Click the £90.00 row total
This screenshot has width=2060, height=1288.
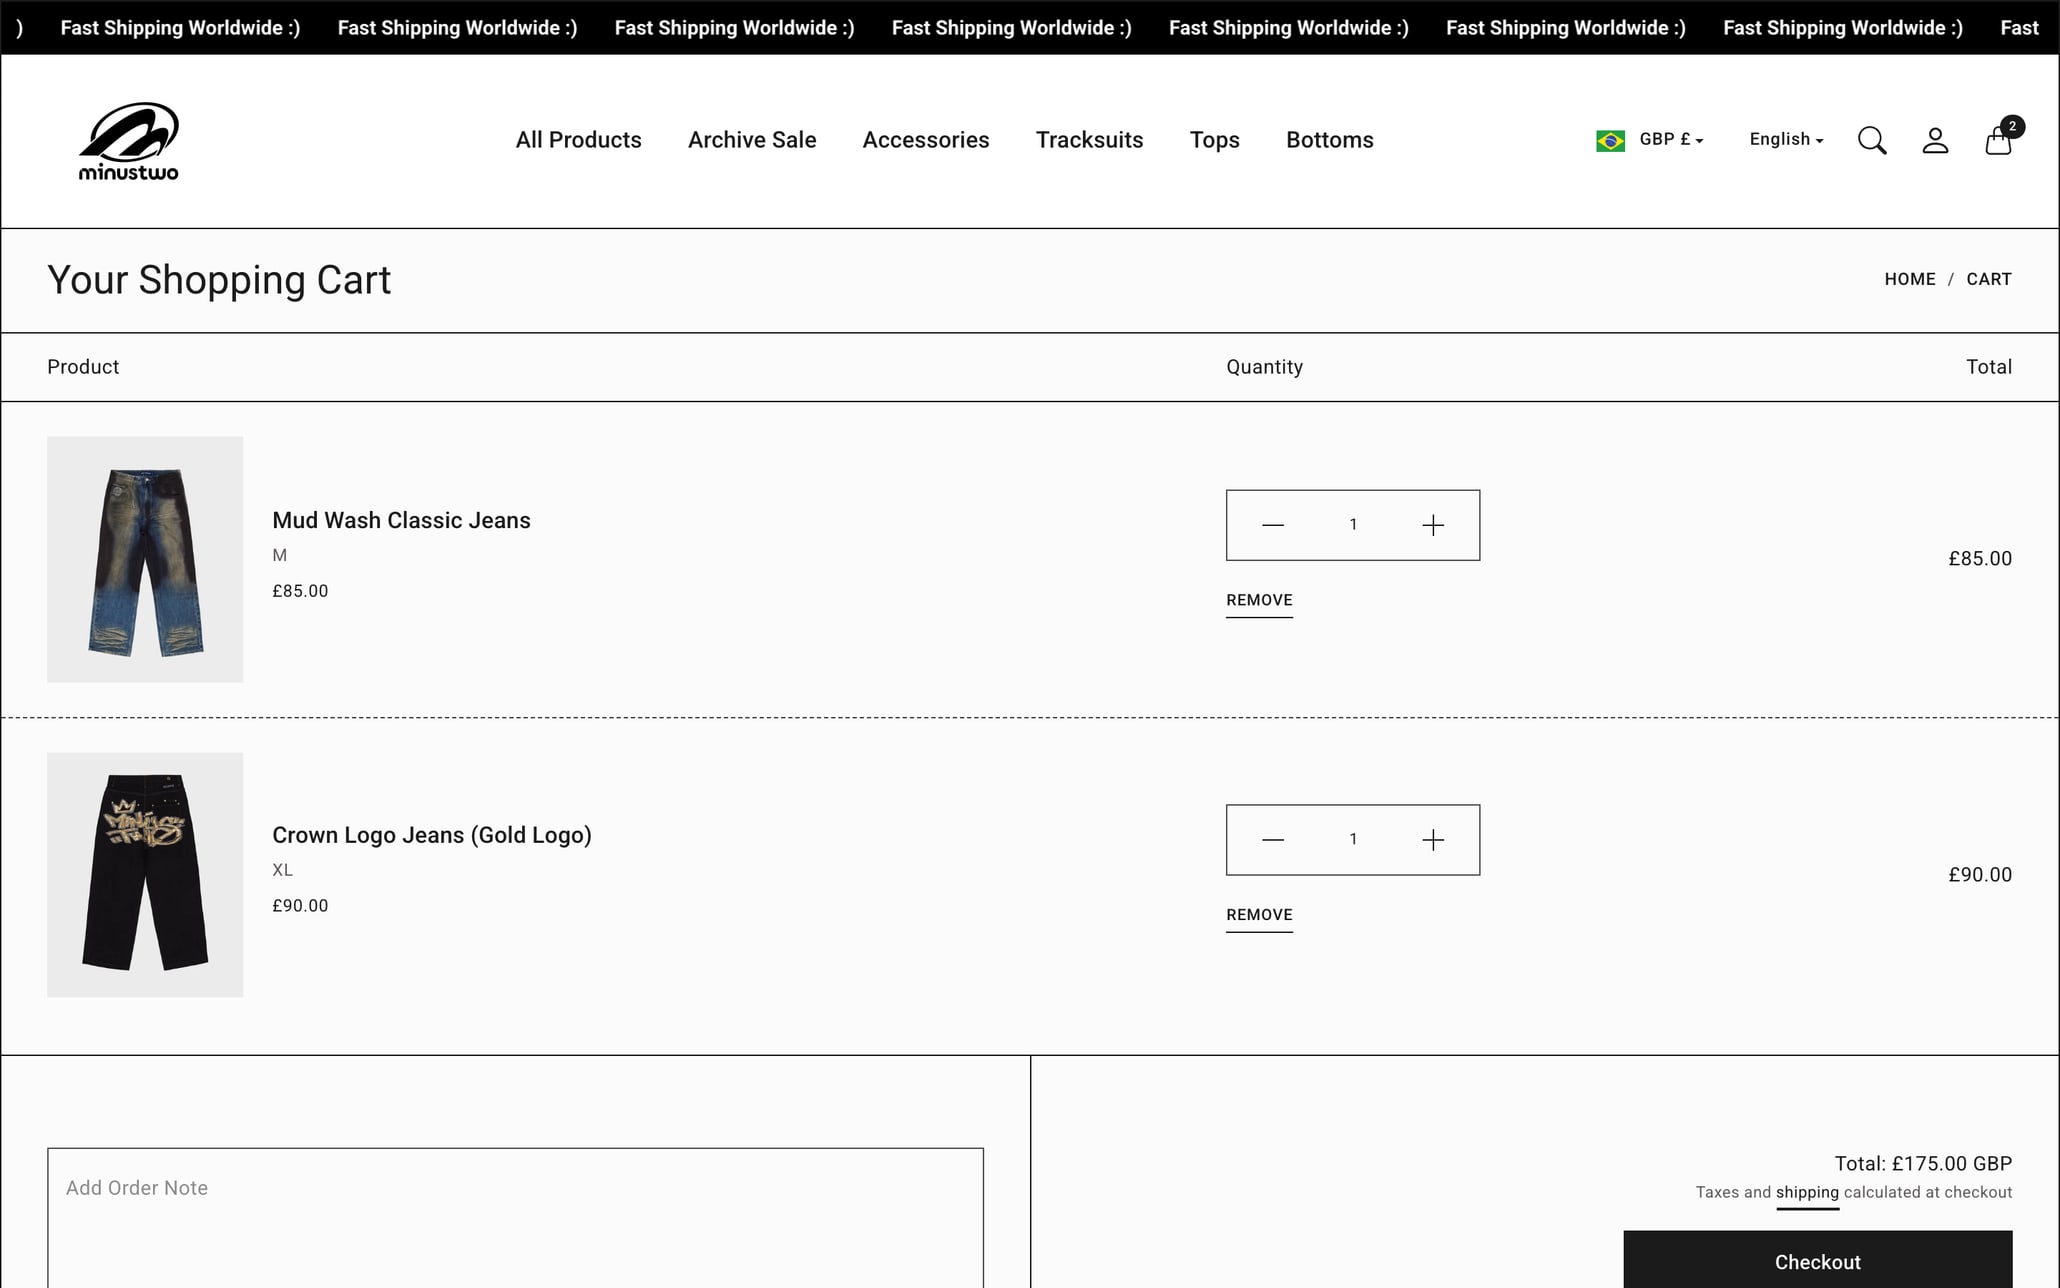1980,875
